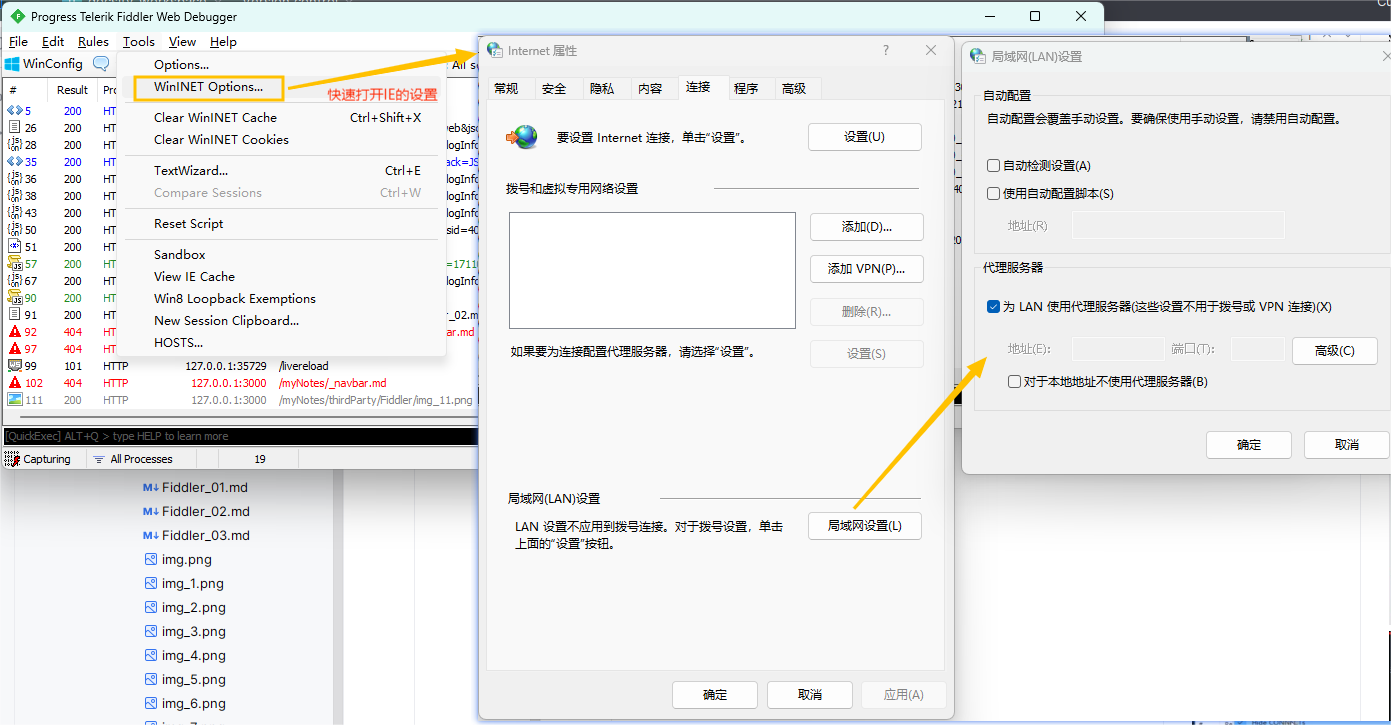This screenshot has width=1391, height=725.
Task: Switch to the 隐私 tab
Action: 602,88
